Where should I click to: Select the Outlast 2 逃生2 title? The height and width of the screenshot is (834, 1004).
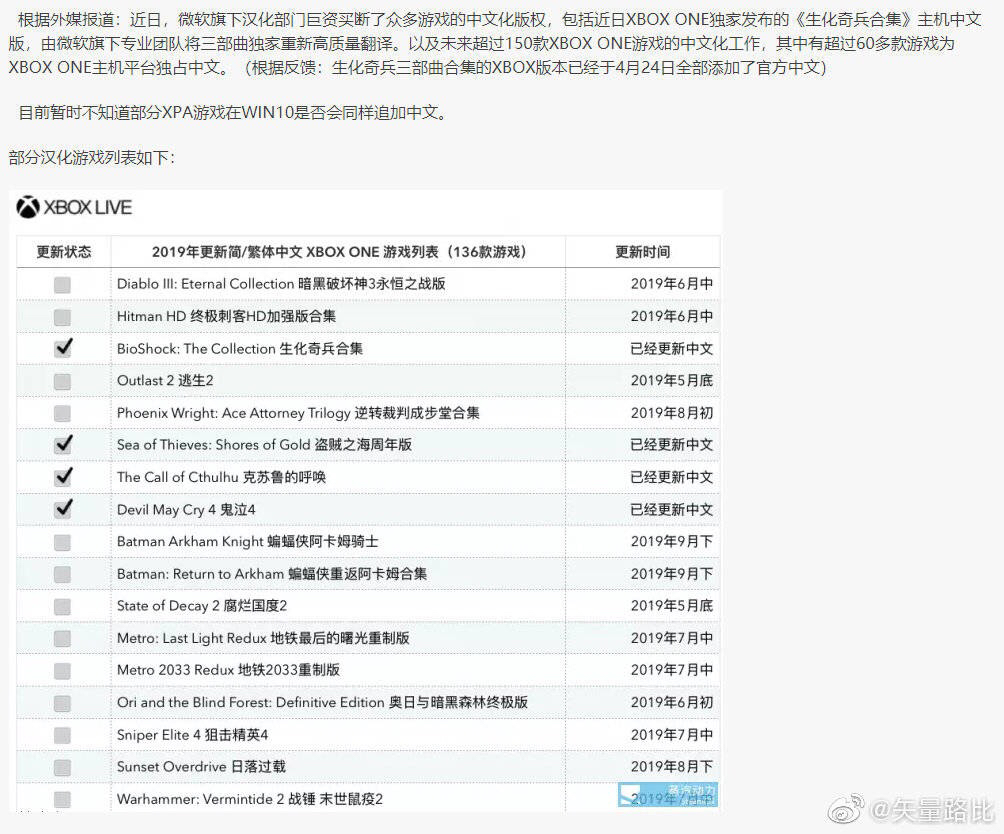(165, 380)
